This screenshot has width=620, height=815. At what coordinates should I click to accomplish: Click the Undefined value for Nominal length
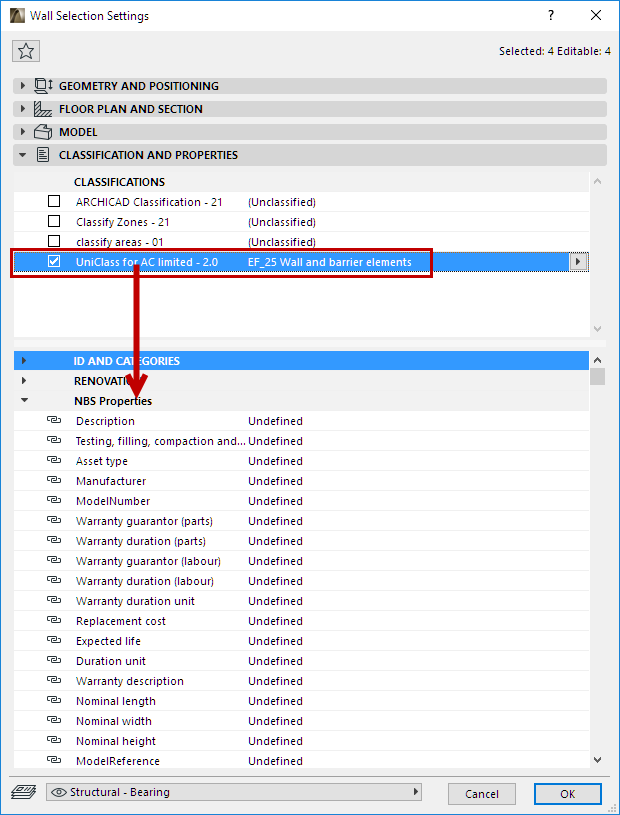click(x=275, y=701)
